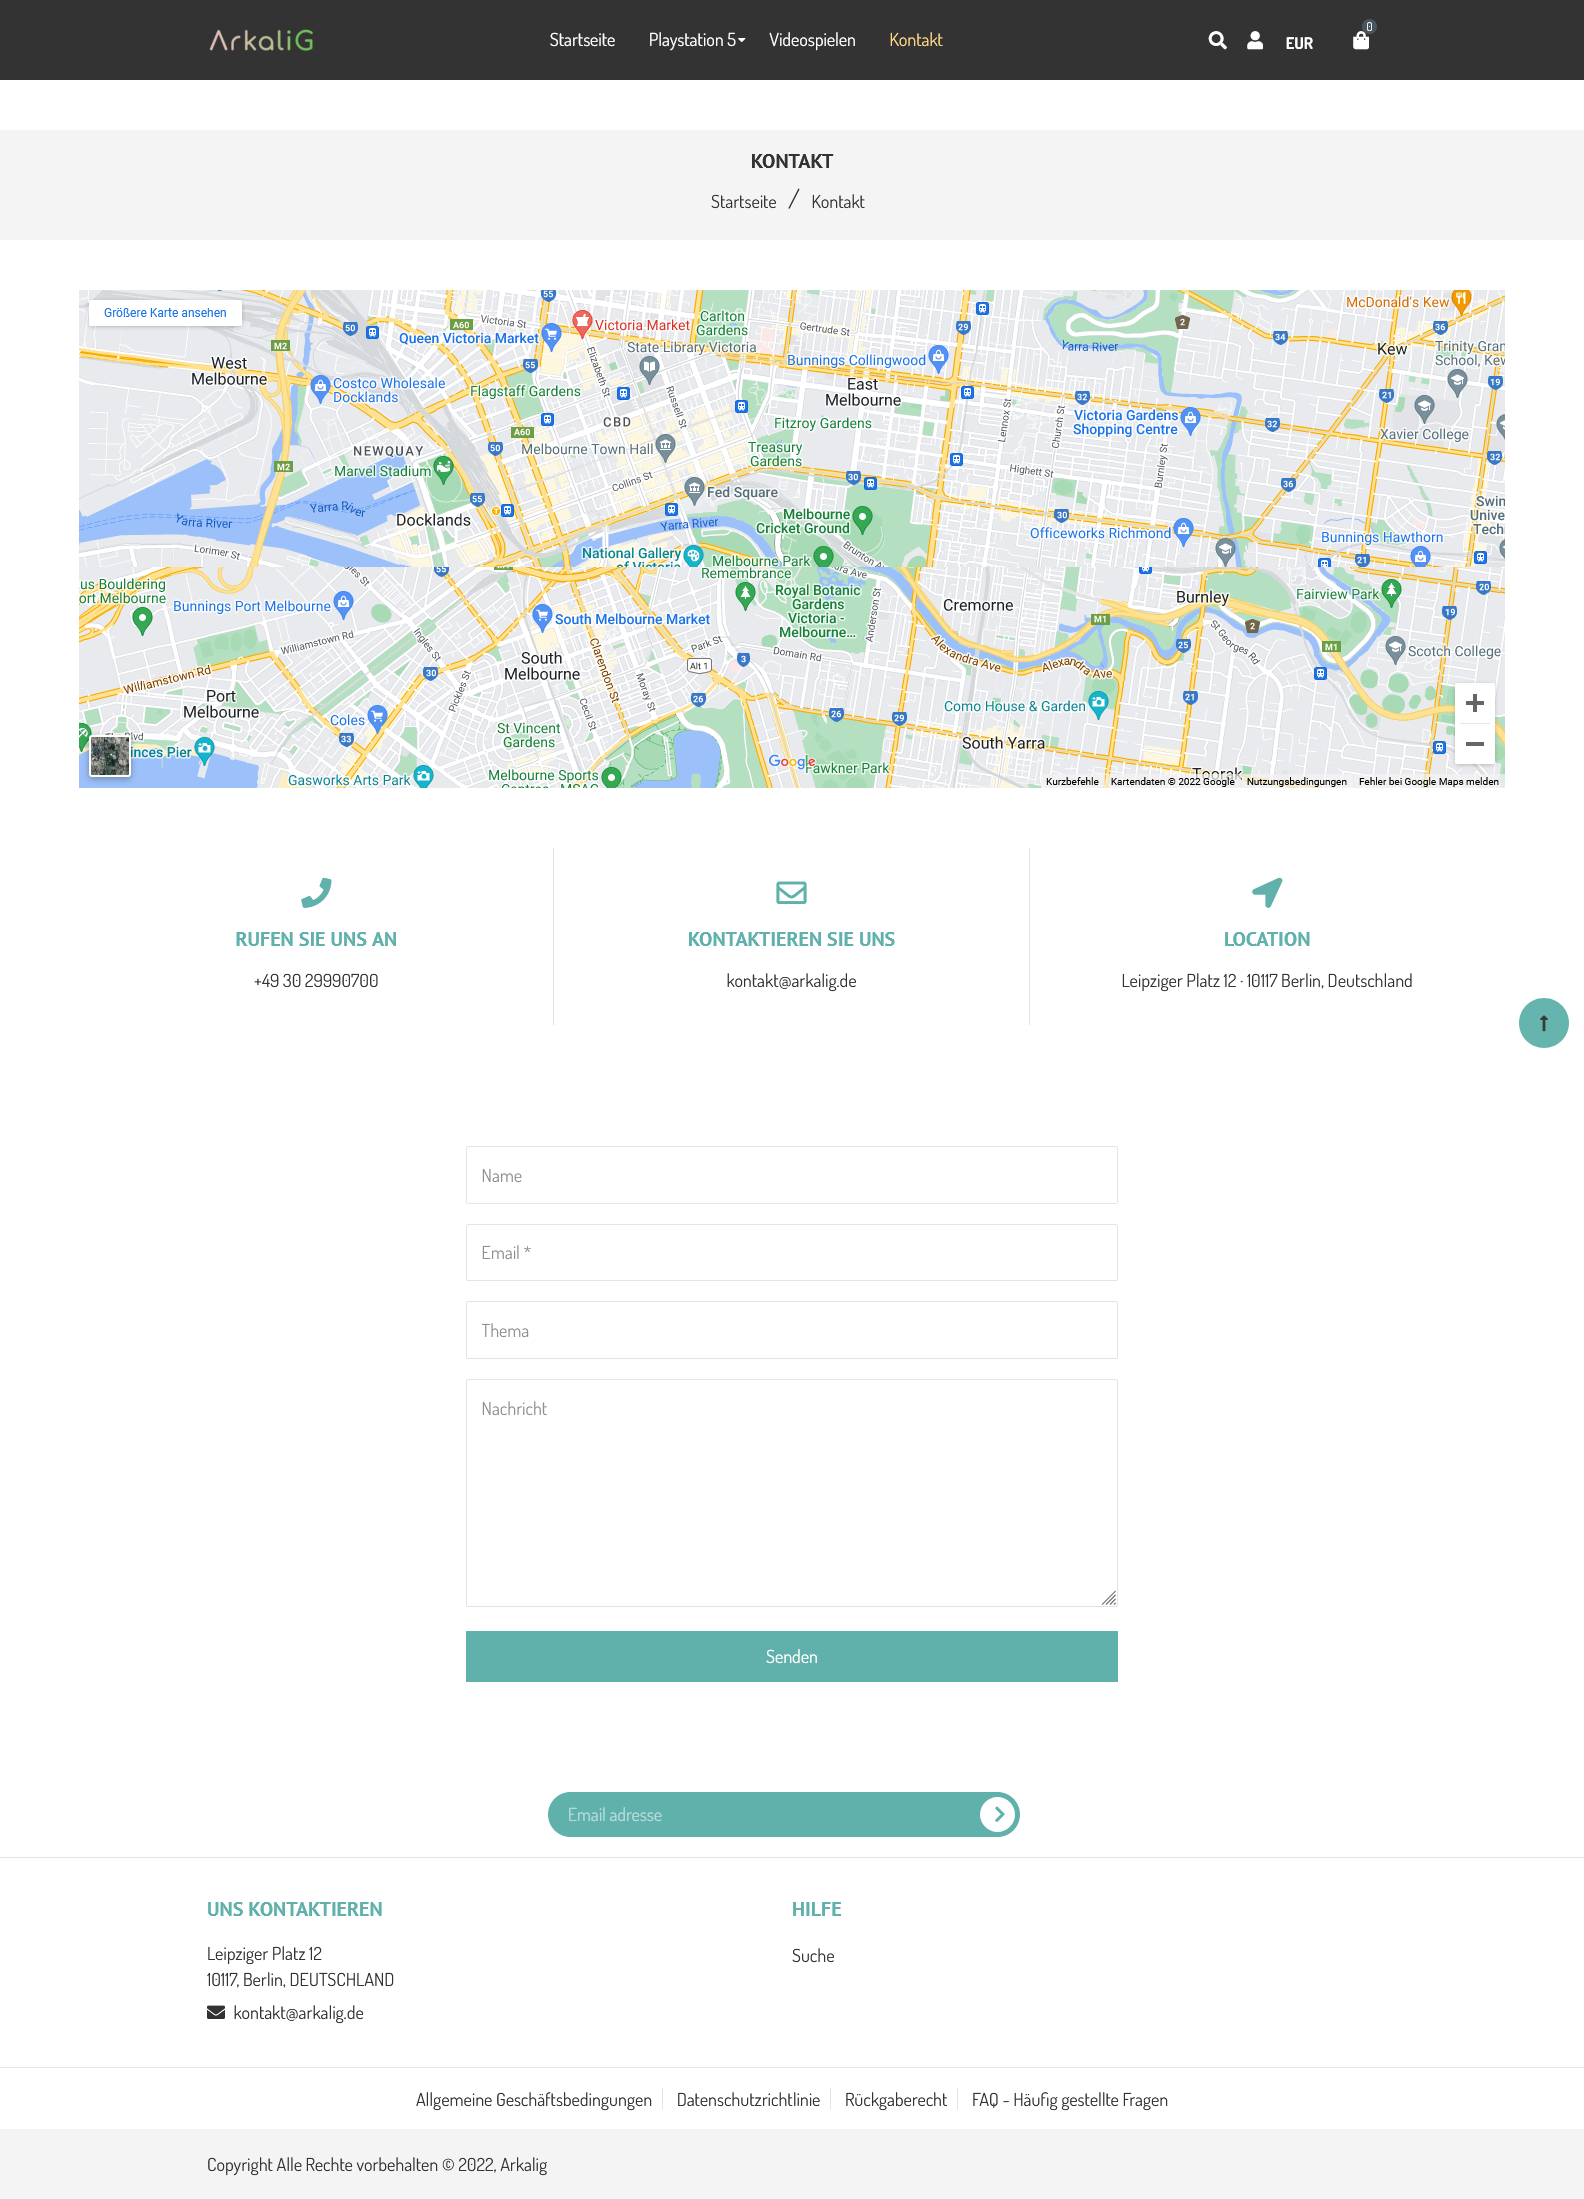Click the Senden button
The width and height of the screenshot is (1584, 2199).
tap(791, 1656)
